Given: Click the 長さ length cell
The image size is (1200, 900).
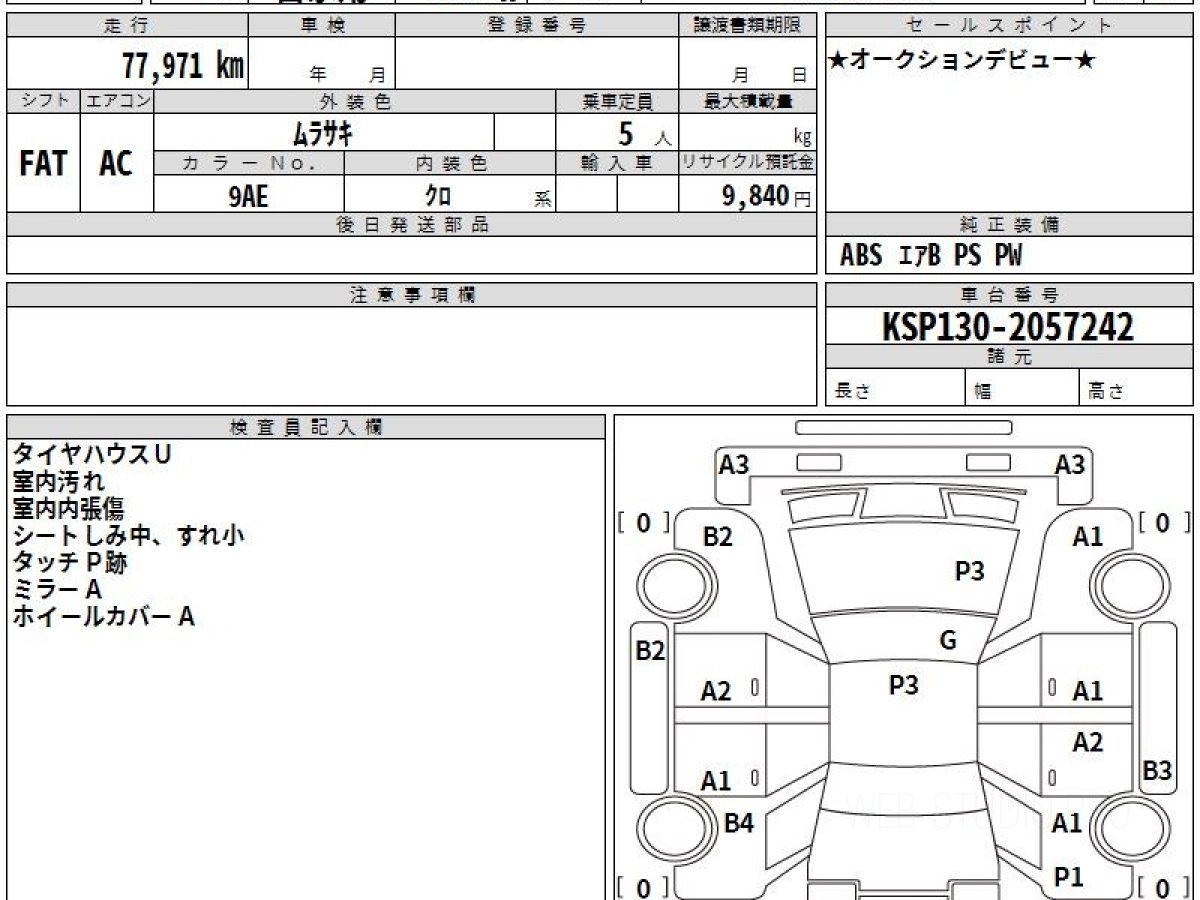Looking at the screenshot, I should coord(896,388).
